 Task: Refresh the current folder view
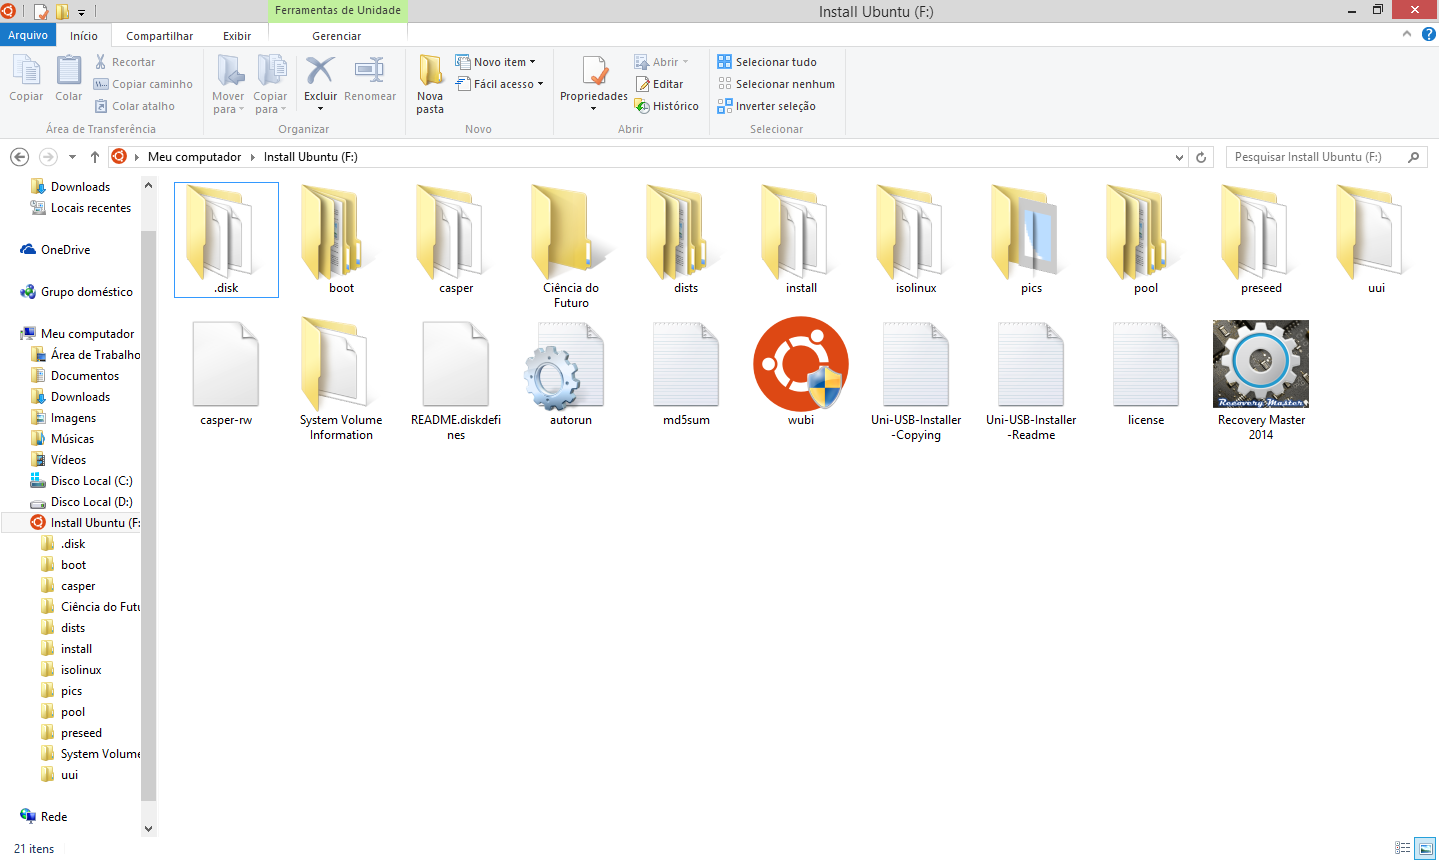click(x=1202, y=157)
